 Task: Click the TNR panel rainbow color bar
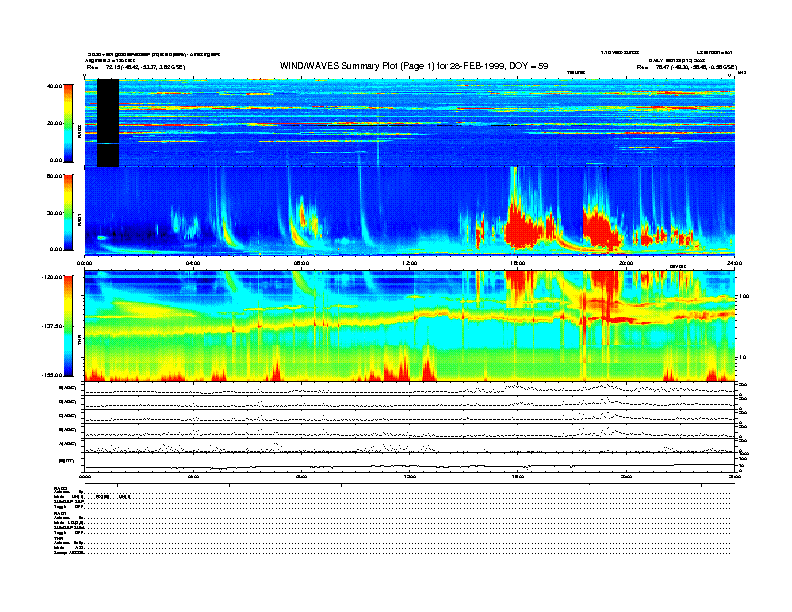[x=68, y=326]
